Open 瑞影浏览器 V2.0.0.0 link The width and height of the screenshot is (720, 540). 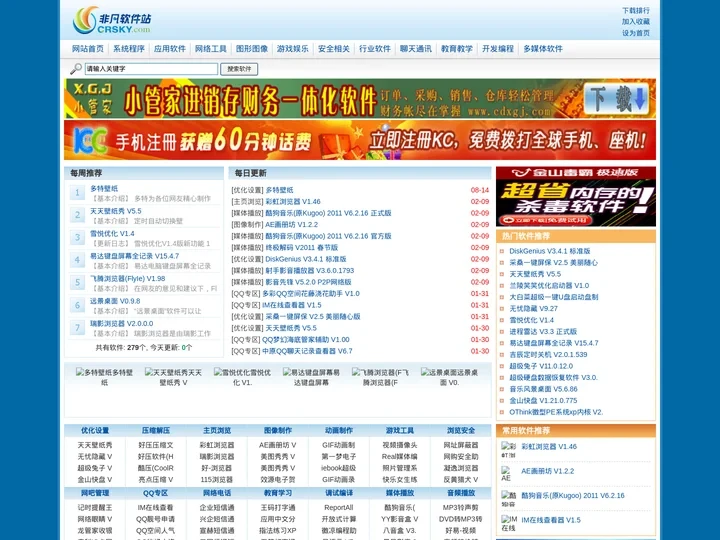tap(122, 324)
